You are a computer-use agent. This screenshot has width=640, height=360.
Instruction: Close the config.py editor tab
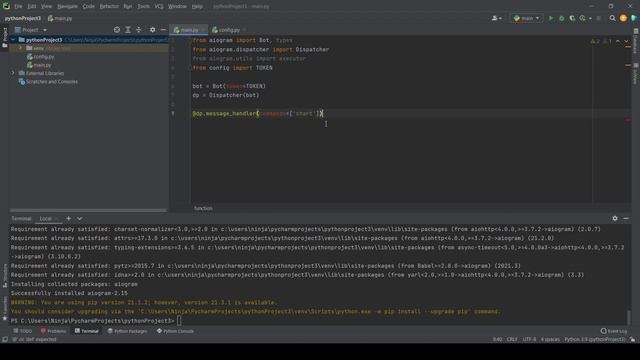[244, 30]
